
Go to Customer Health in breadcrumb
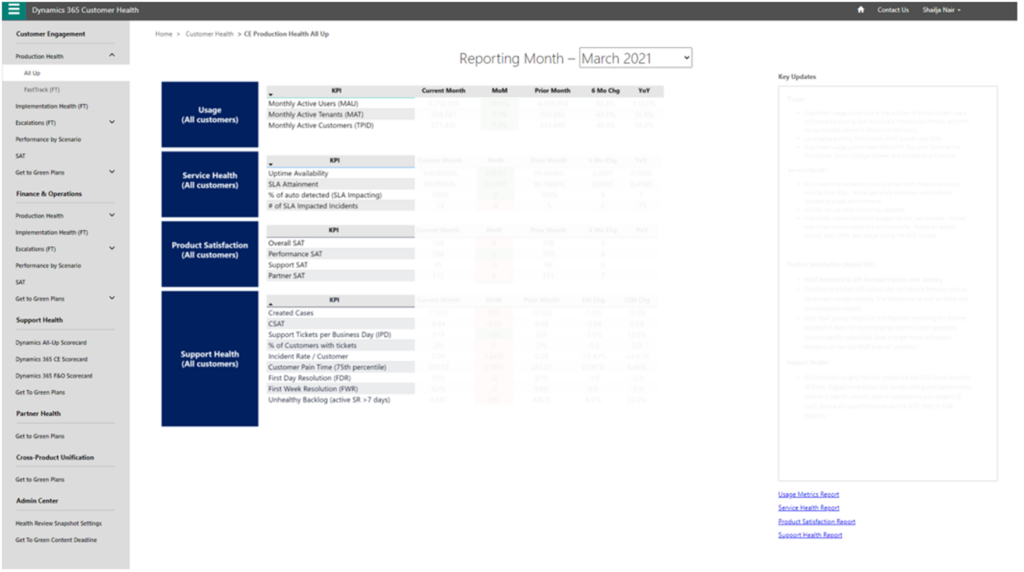click(209, 34)
